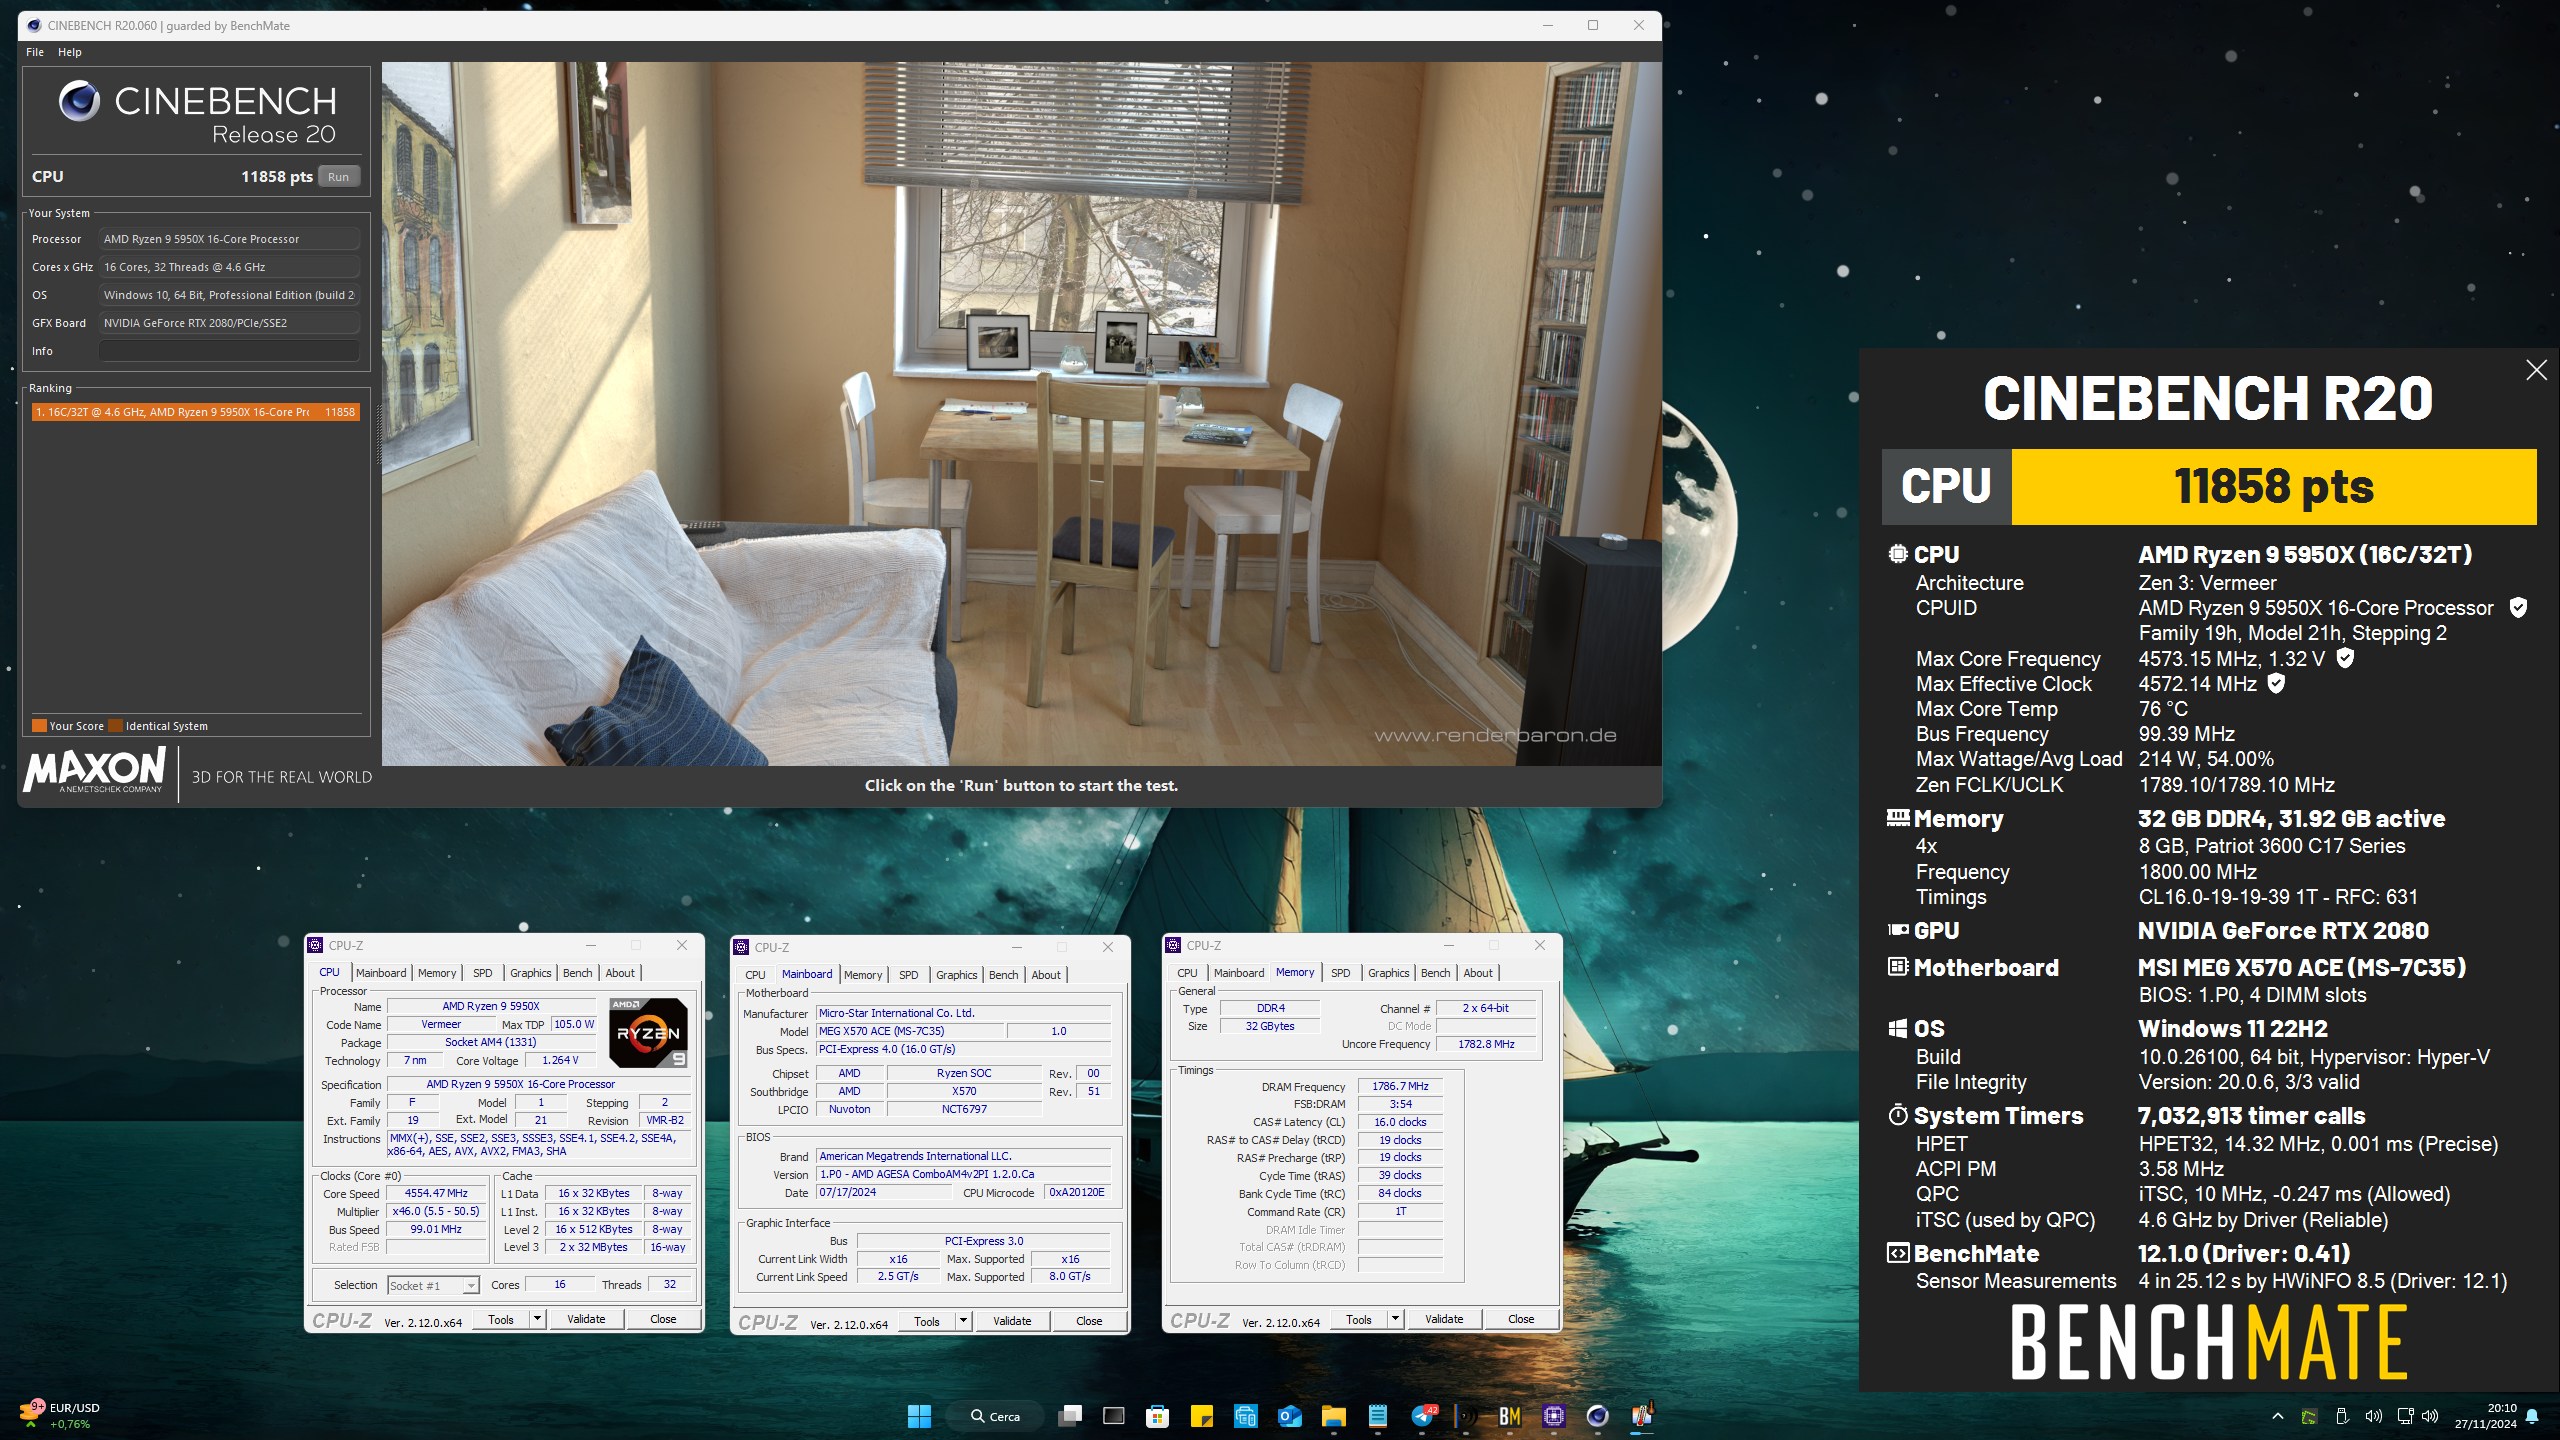The width and height of the screenshot is (2560, 1440).
Task: Open the Socket #1 selection dropdown
Action: point(434,1285)
